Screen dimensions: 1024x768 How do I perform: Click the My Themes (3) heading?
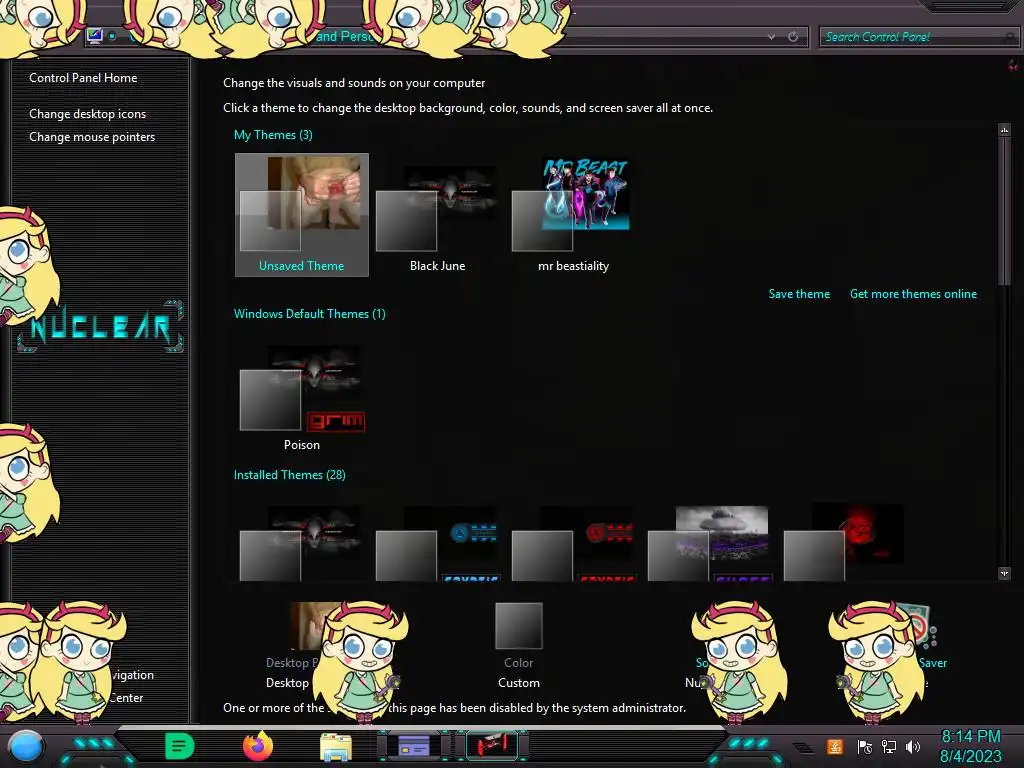(x=273, y=135)
